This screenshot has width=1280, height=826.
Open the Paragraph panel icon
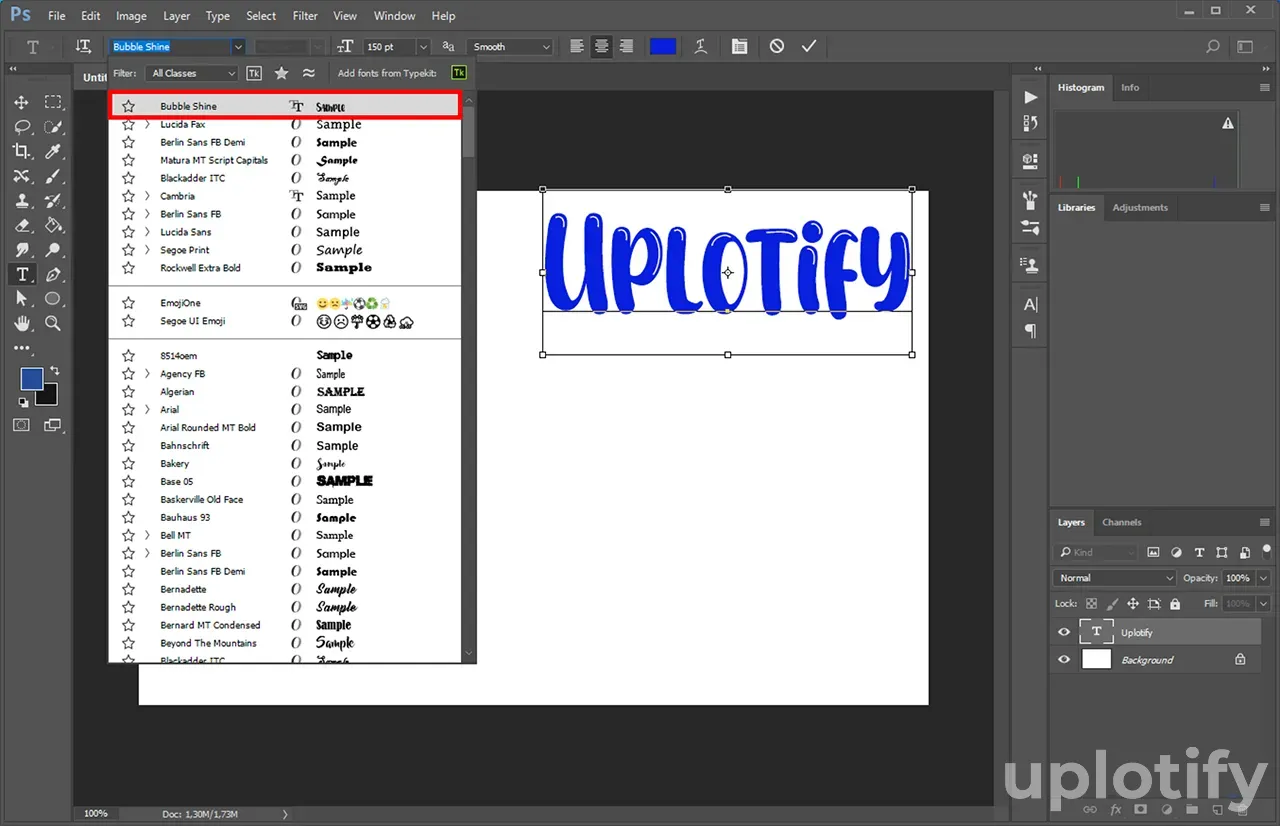click(1031, 331)
